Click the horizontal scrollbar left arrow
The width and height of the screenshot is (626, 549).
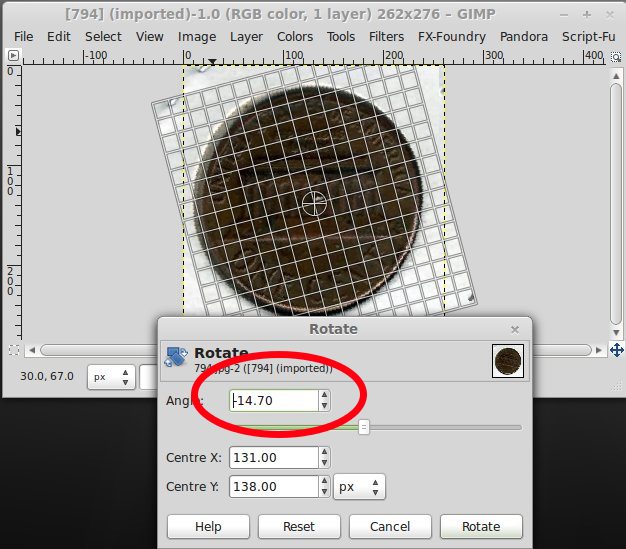click(32, 350)
